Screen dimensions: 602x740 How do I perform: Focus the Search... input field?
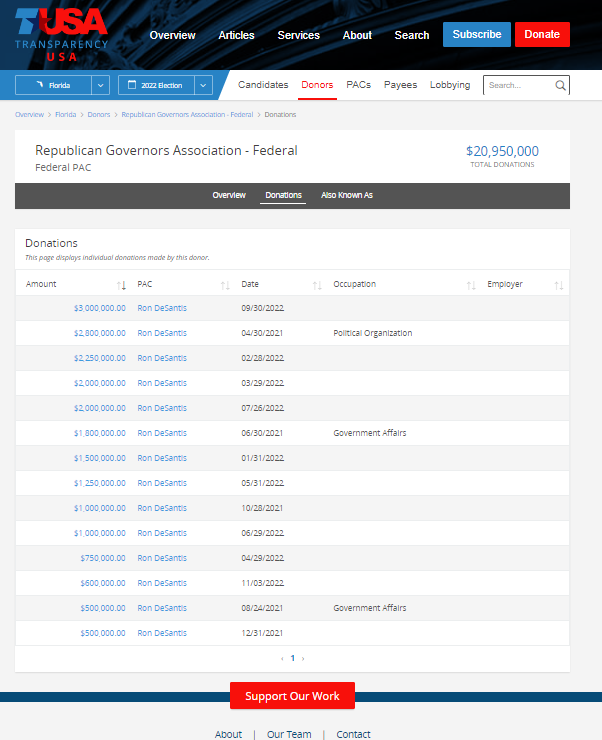tap(519, 85)
